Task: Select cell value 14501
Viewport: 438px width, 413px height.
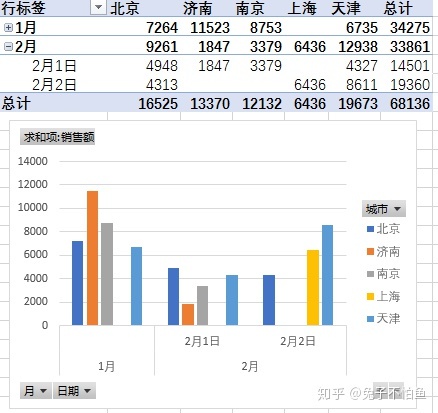Action: click(410, 66)
